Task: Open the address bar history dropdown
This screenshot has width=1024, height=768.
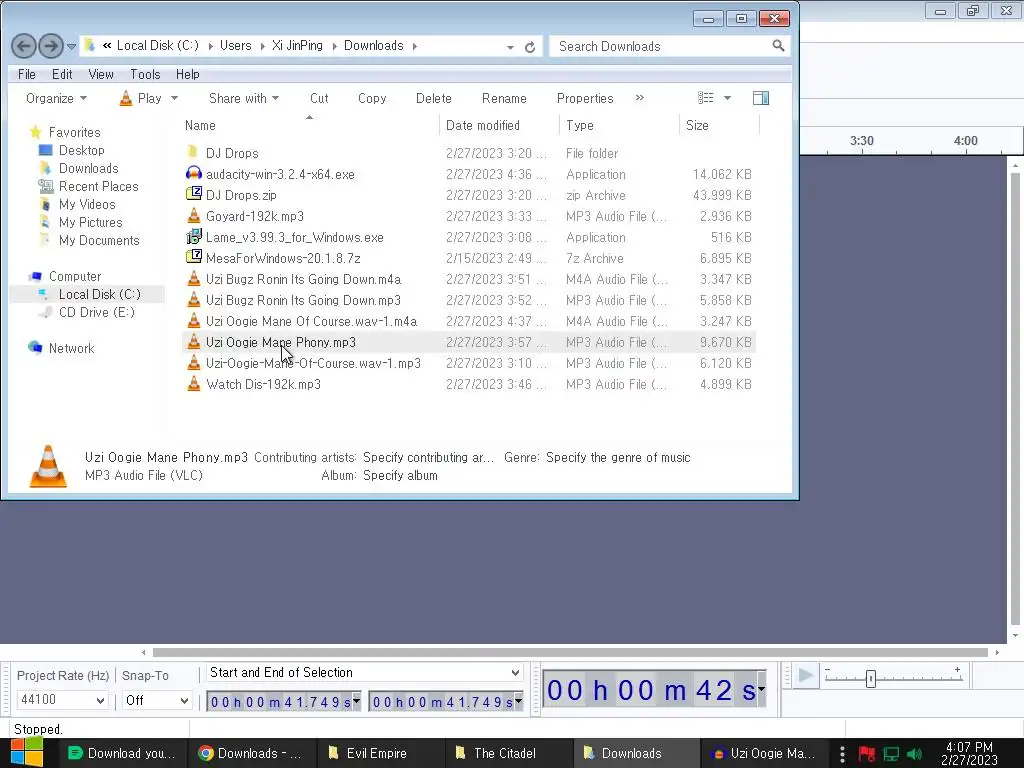Action: click(x=510, y=47)
